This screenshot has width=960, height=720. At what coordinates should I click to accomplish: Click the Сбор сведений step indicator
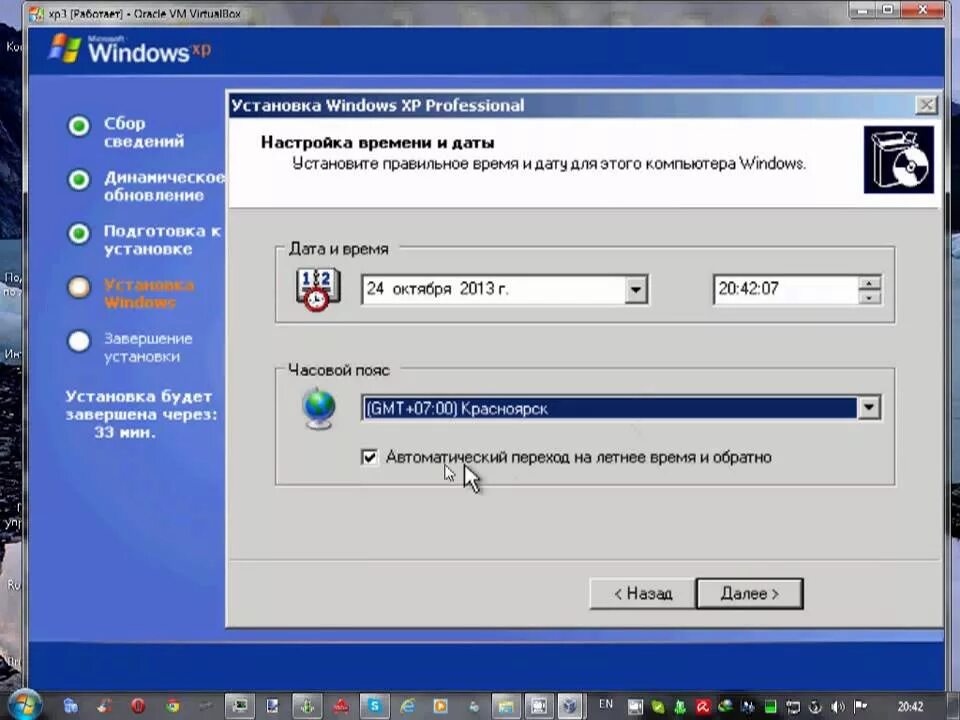79,126
